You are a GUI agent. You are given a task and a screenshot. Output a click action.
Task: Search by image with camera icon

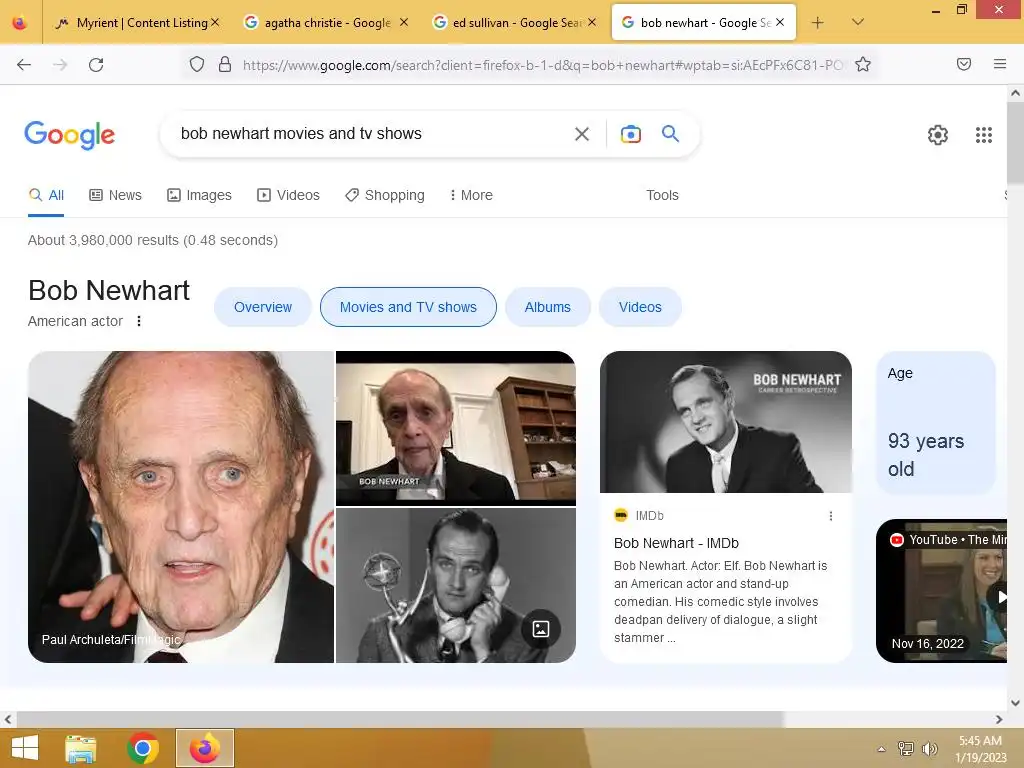pos(631,134)
